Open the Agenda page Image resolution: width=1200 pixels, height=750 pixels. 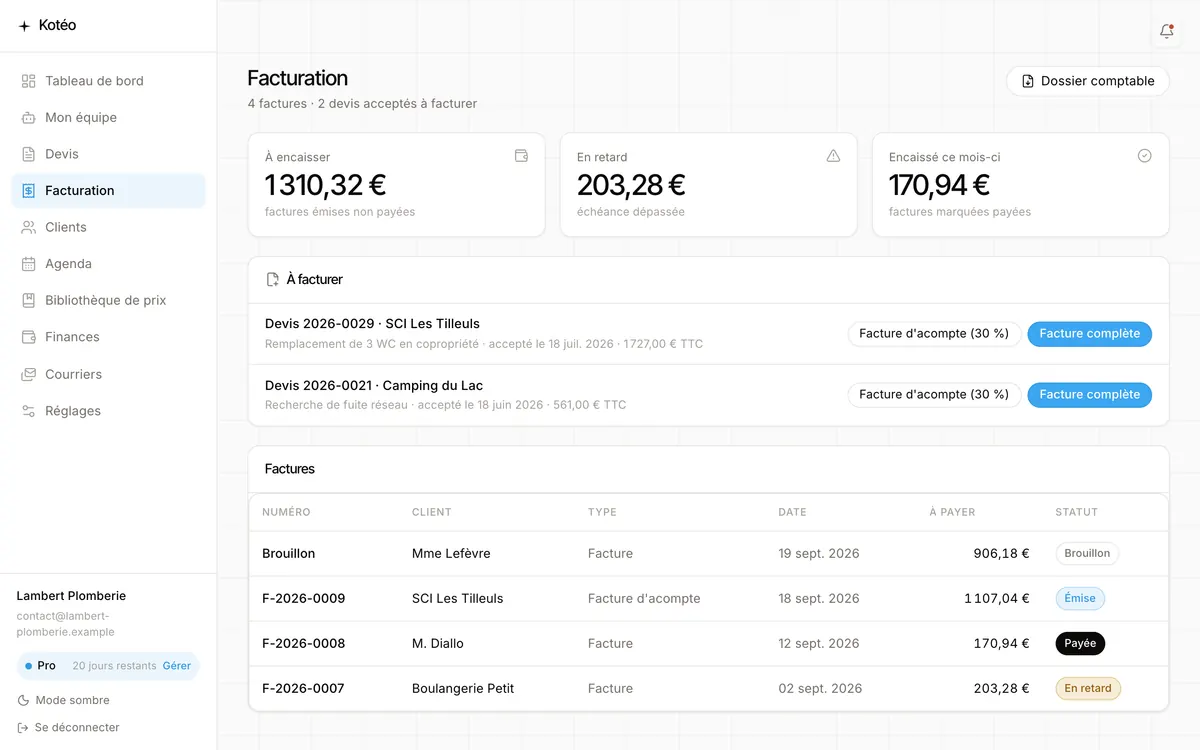coord(108,264)
